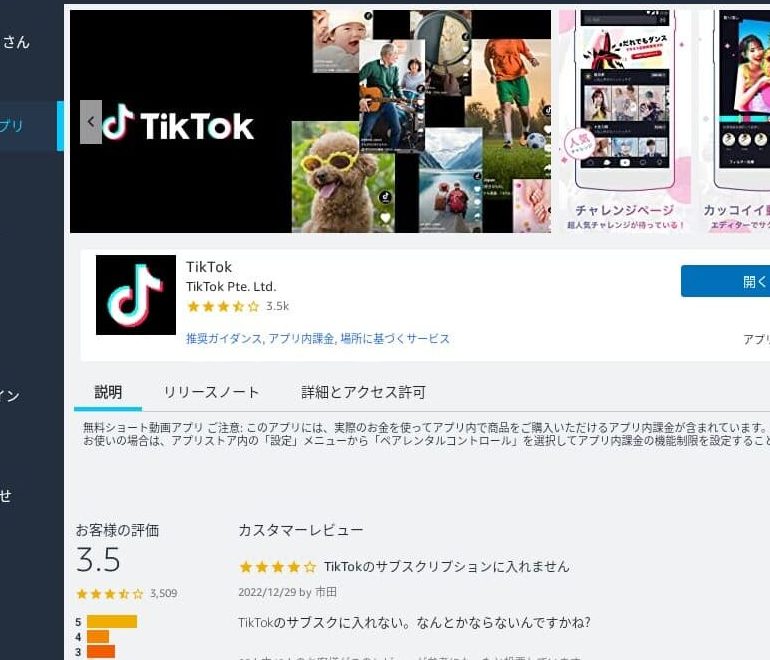
Task: Click the review date 2022/12/29 by 市田
Action: pyautogui.click(x=287, y=592)
